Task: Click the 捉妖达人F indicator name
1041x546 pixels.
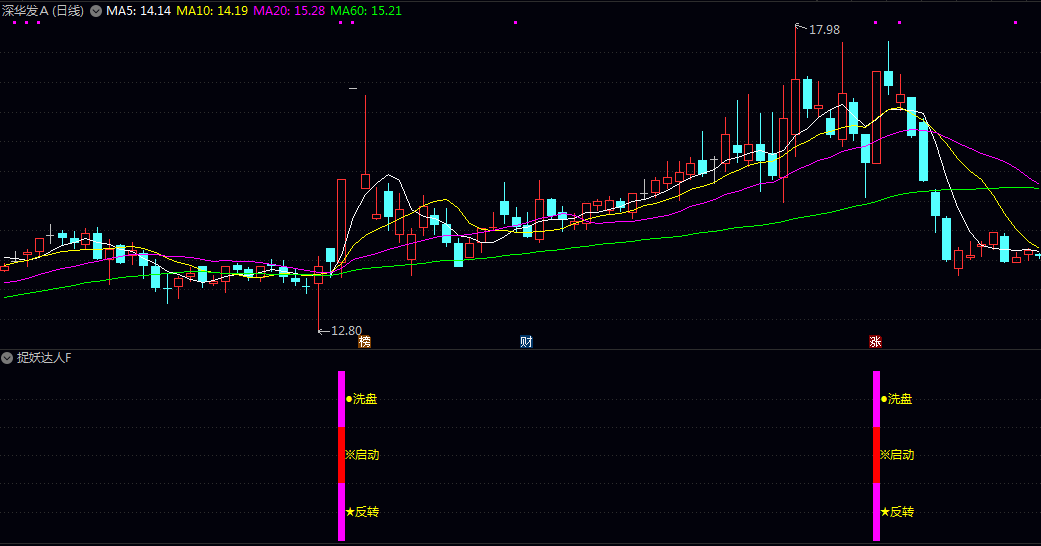Action: [44, 358]
